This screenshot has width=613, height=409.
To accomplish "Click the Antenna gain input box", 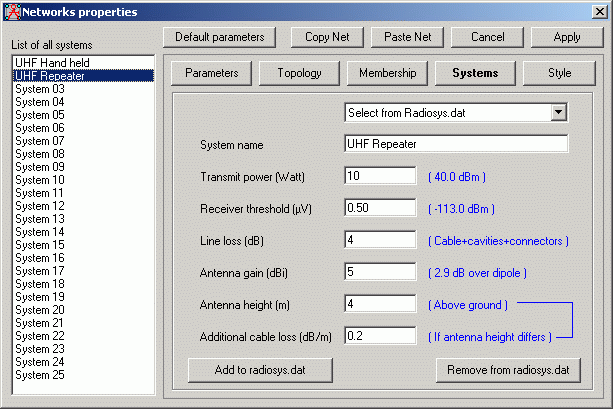I will (x=380, y=272).
